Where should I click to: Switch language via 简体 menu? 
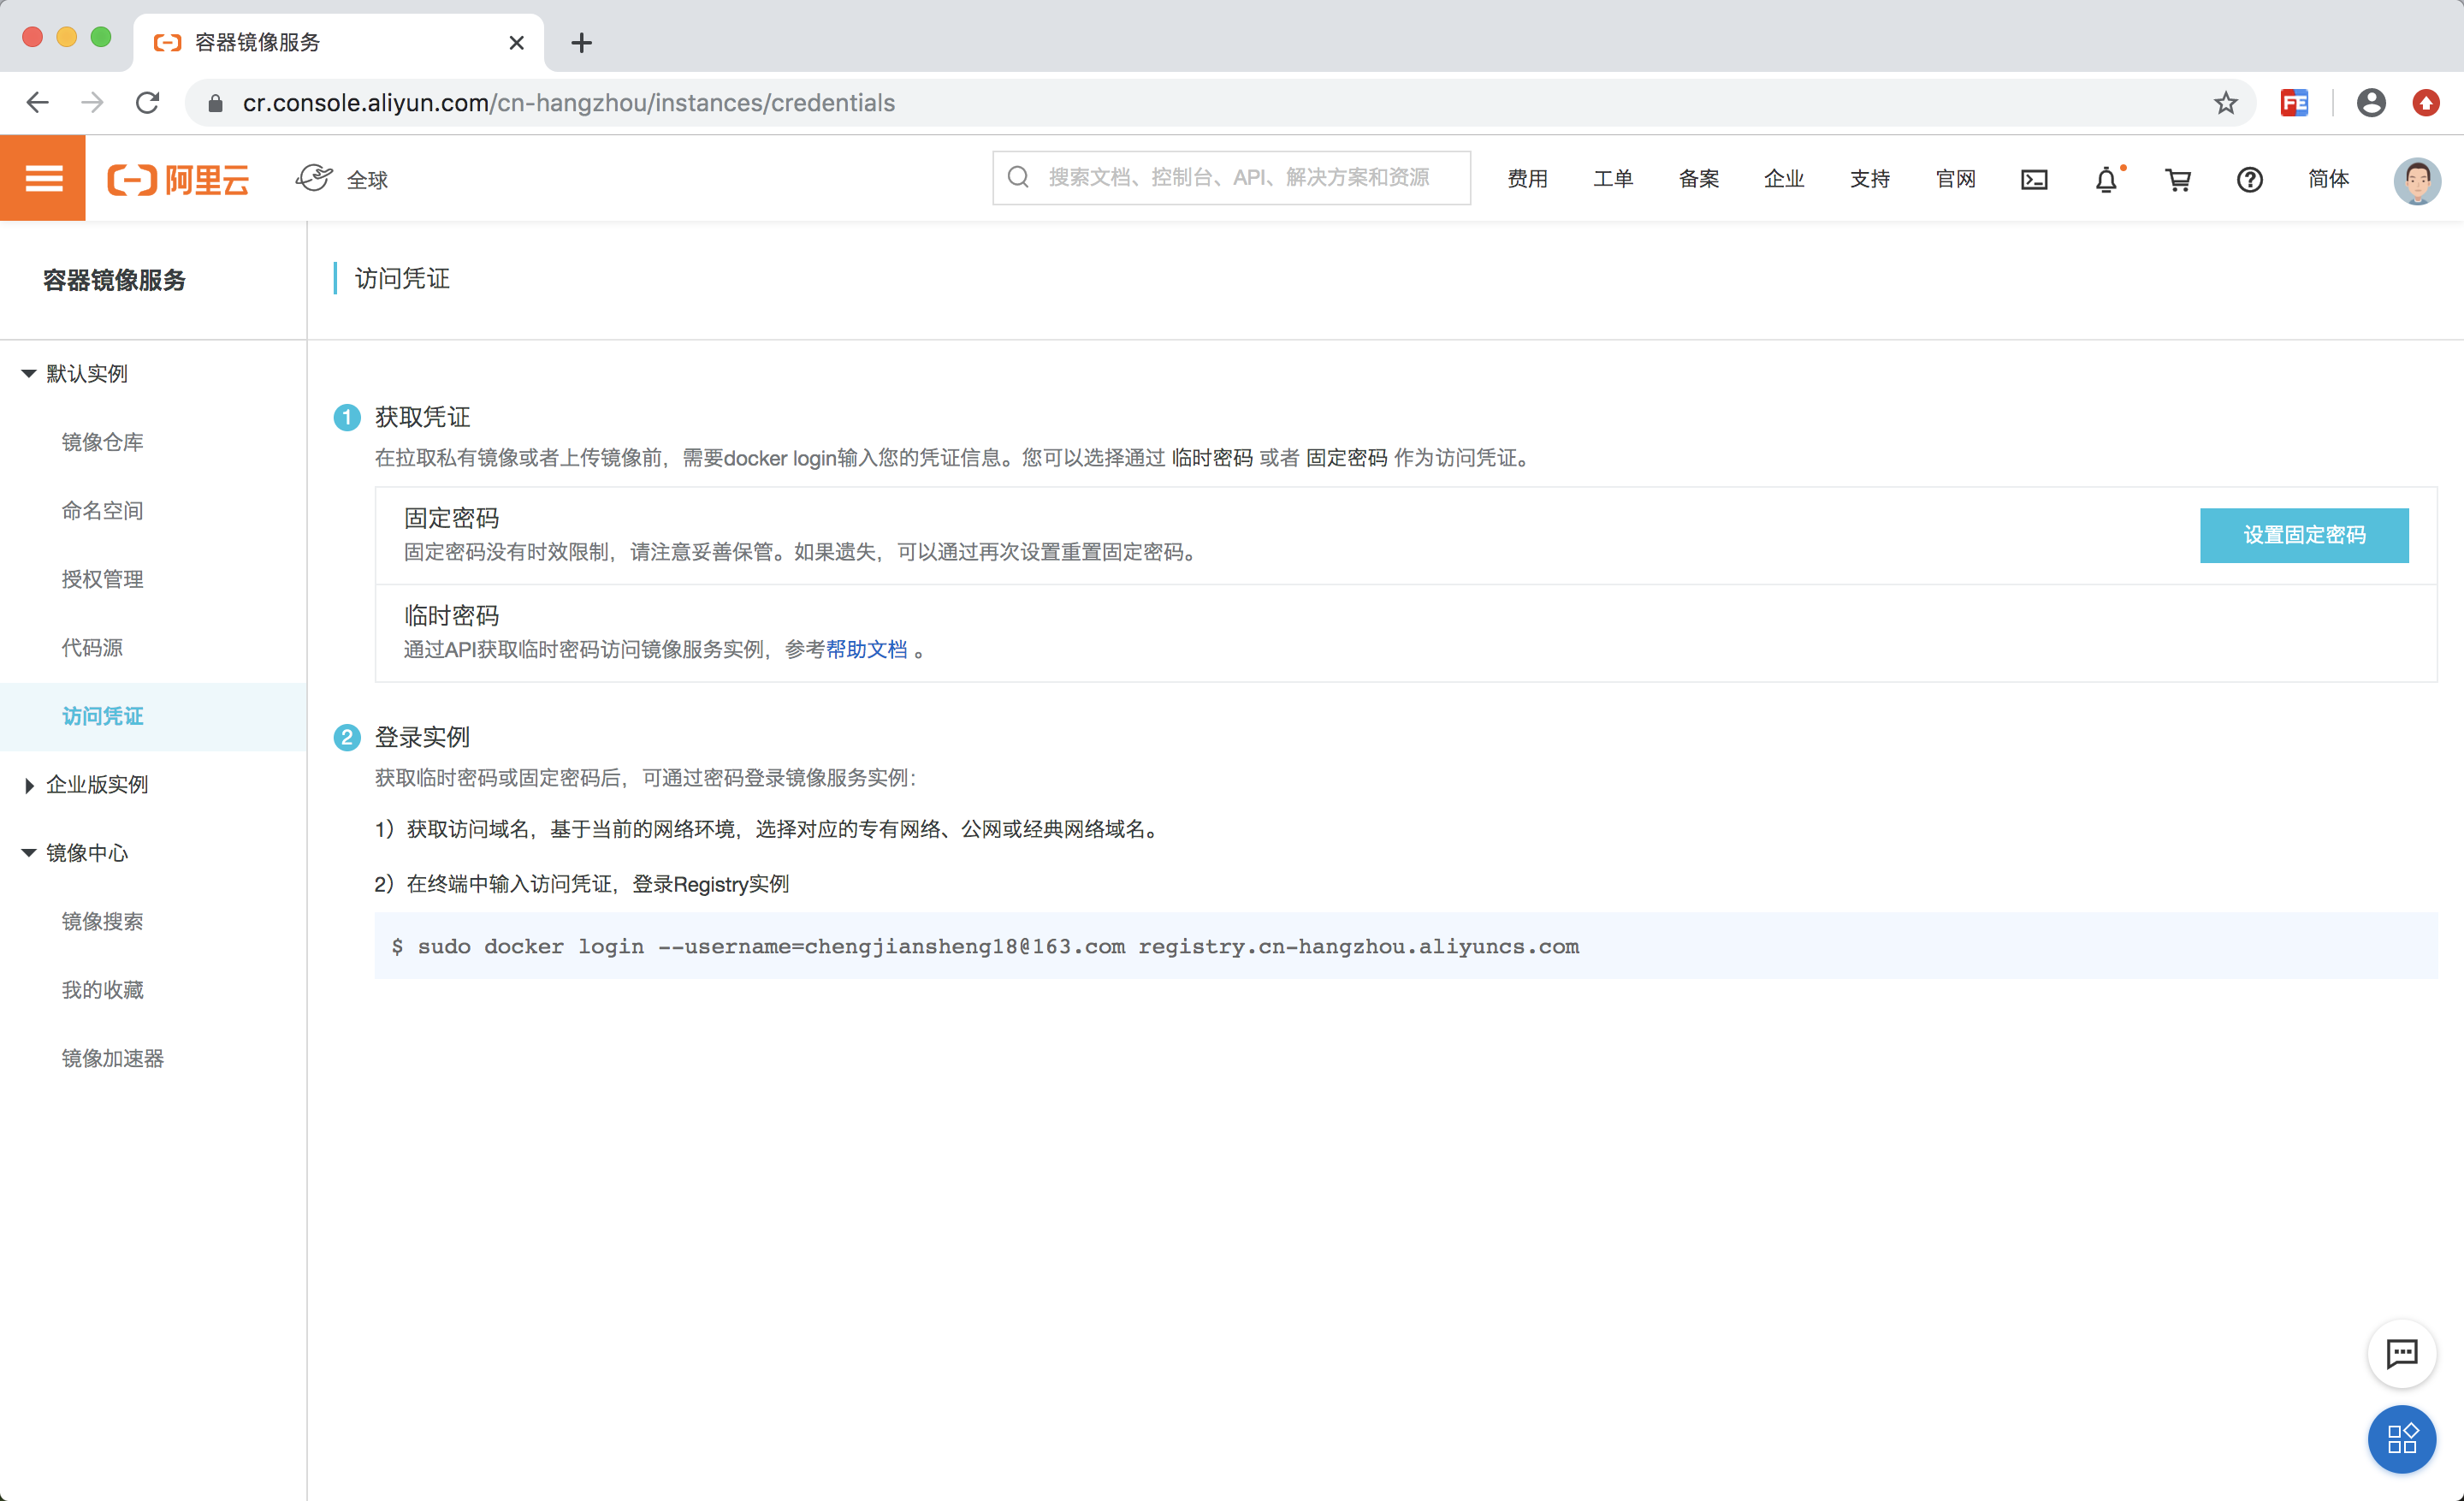(x=2327, y=179)
